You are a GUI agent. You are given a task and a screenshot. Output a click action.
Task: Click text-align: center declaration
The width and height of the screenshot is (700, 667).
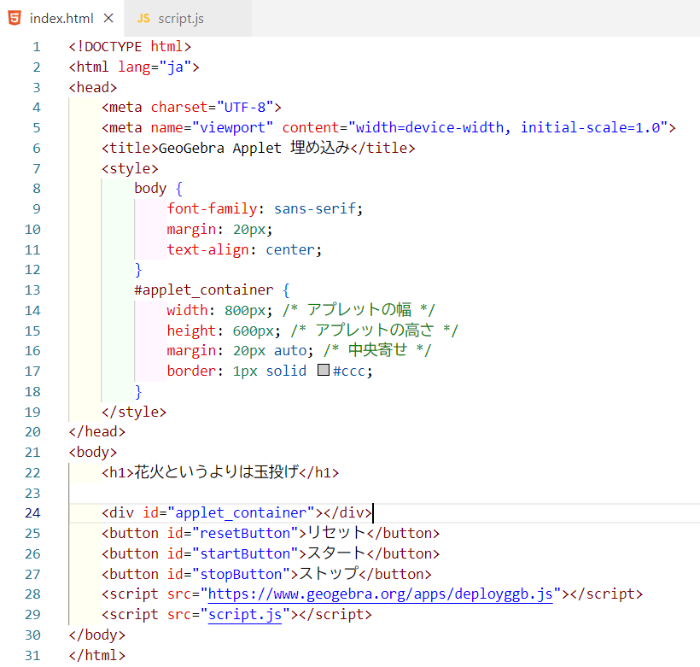click(x=244, y=250)
